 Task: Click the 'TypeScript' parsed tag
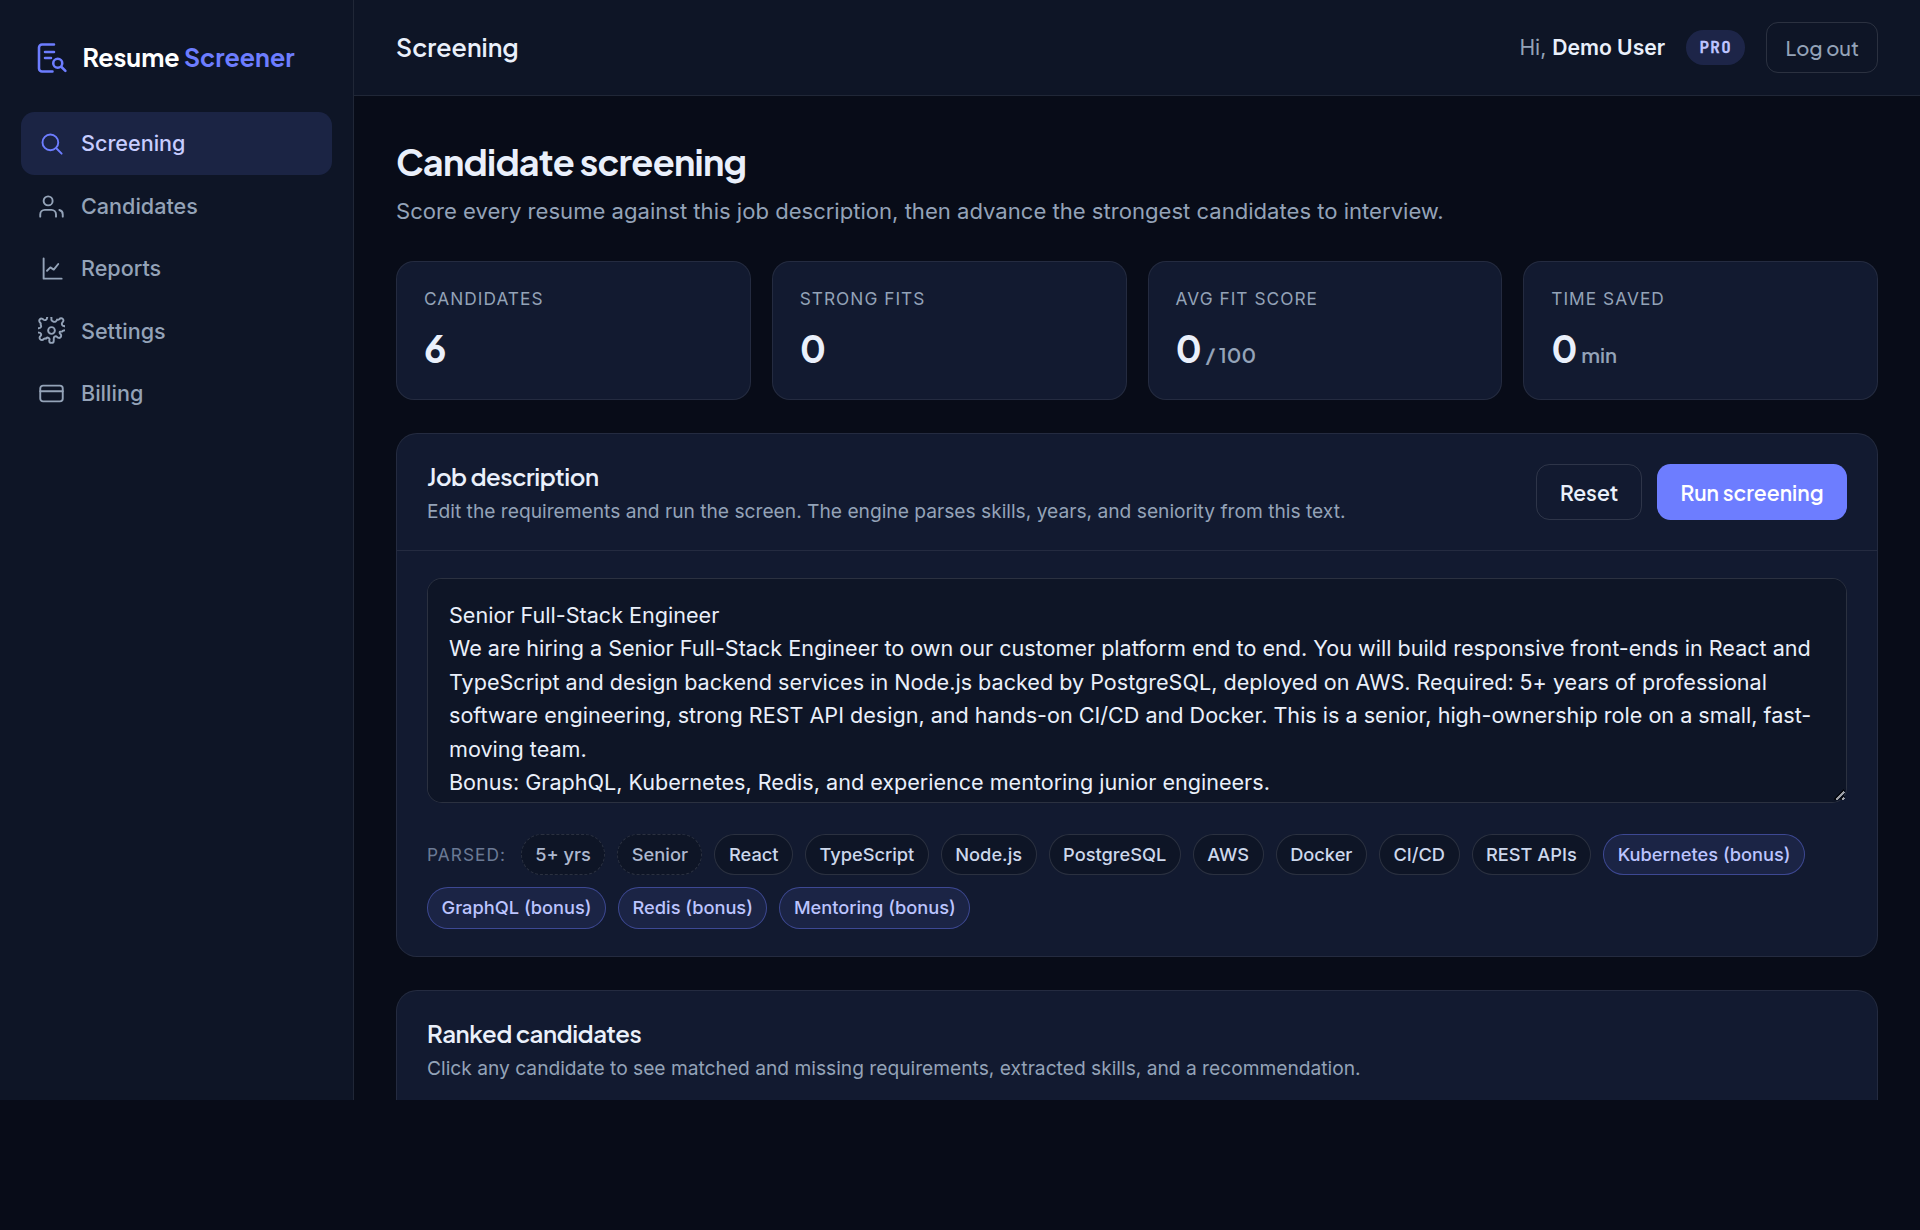pos(866,855)
